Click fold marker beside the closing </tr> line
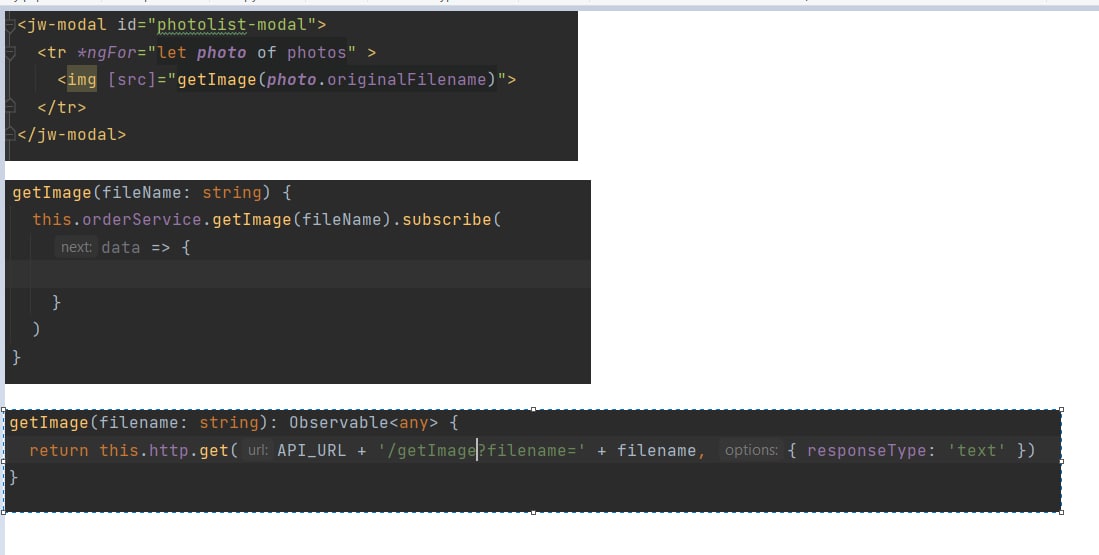 (10, 107)
